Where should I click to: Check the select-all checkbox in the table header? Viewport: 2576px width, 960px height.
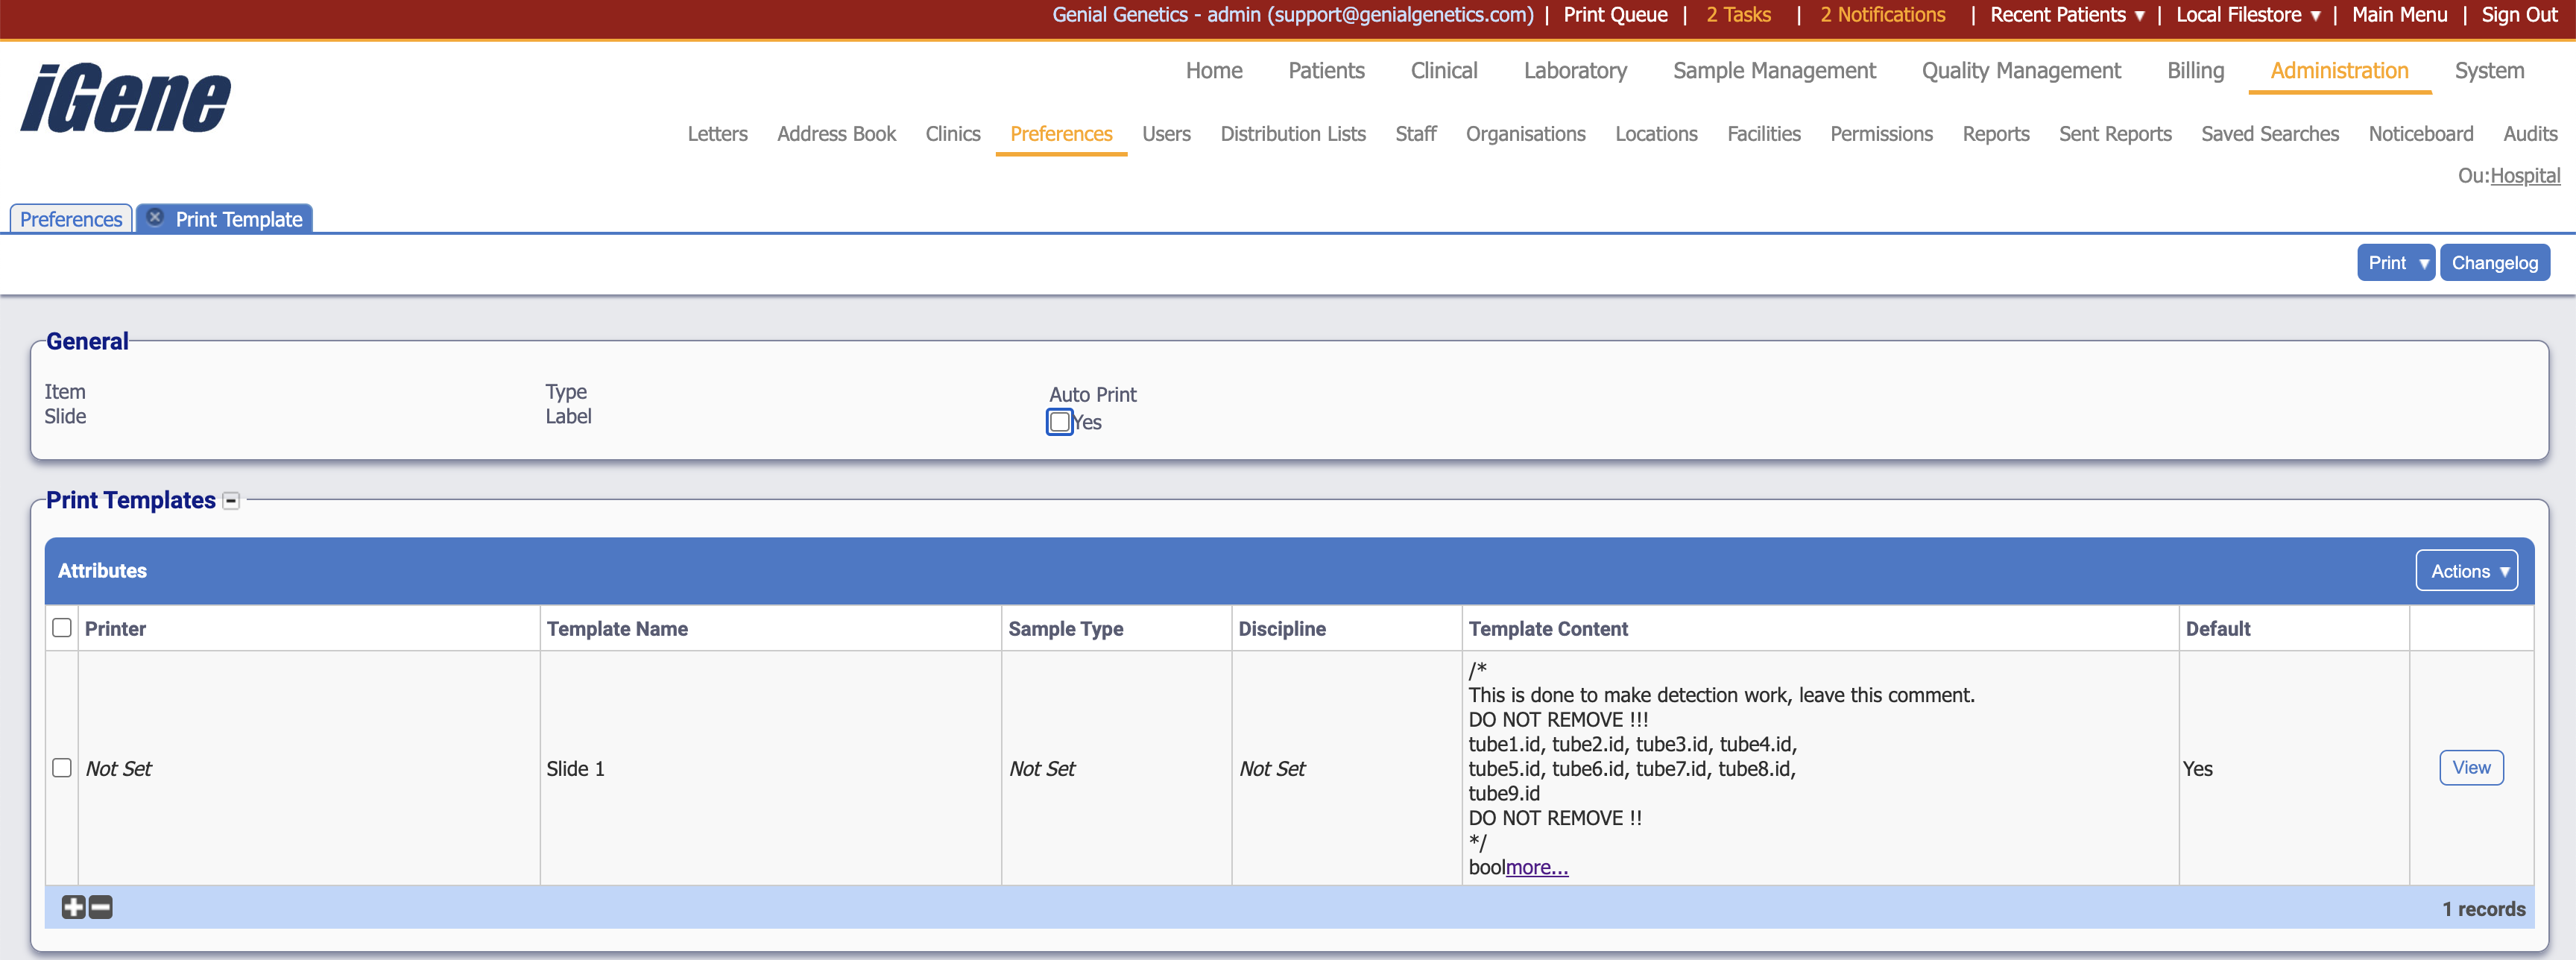pos(62,628)
